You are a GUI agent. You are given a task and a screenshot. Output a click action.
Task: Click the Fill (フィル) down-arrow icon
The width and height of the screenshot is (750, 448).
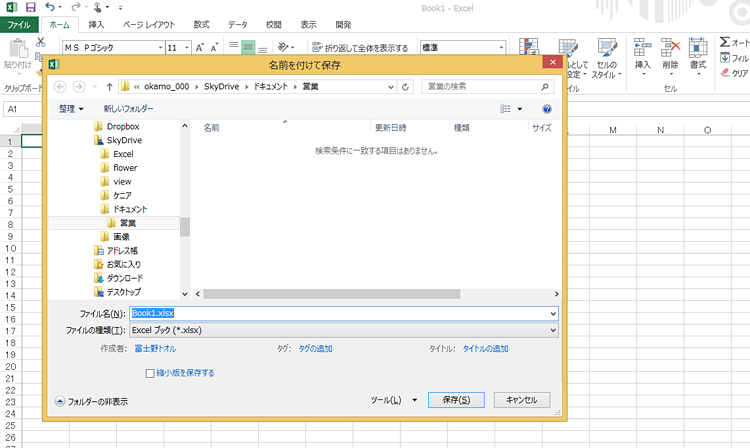pyautogui.click(x=725, y=58)
